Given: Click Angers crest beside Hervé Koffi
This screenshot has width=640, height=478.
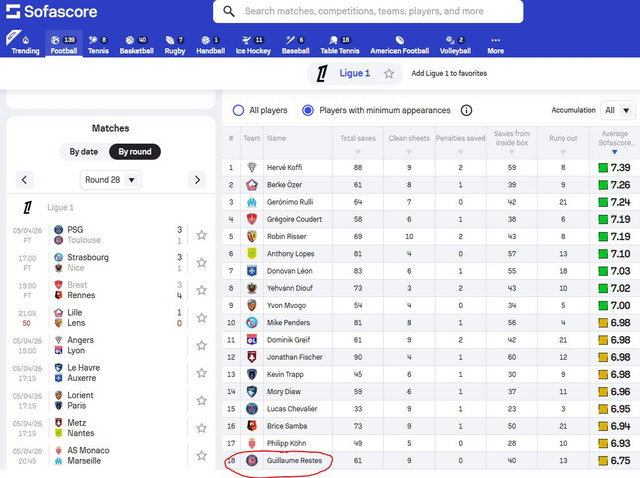Looking at the screenshot, I should pyautogui.click(x=252, y=167).
